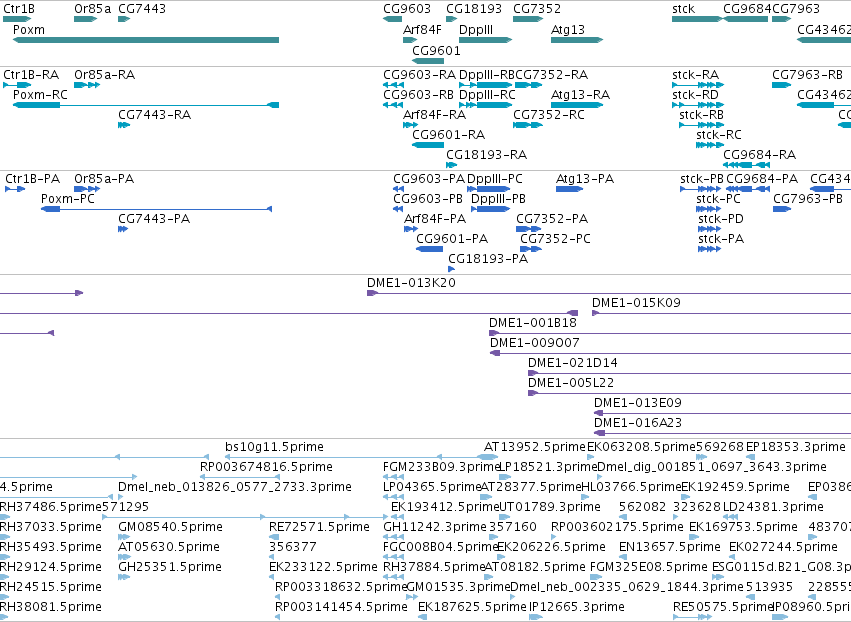Select the DME1-005L22 BAC clone label
The image size is (851, 622).
click(x=571, y=384)
